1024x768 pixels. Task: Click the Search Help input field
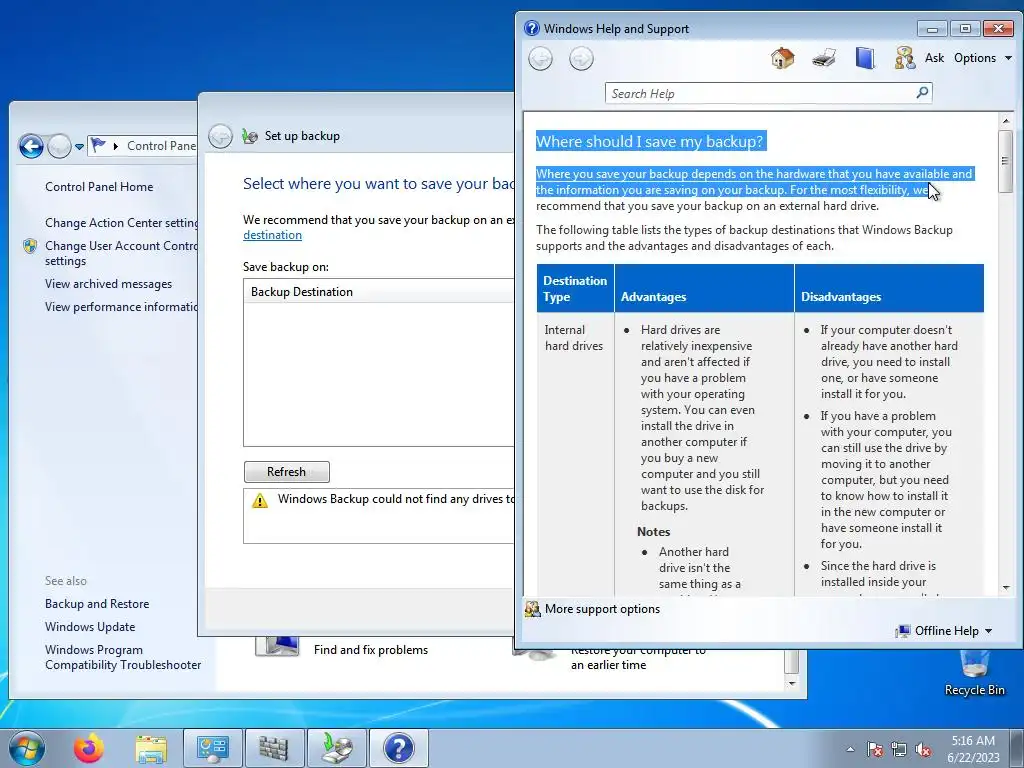pos(761,93)
